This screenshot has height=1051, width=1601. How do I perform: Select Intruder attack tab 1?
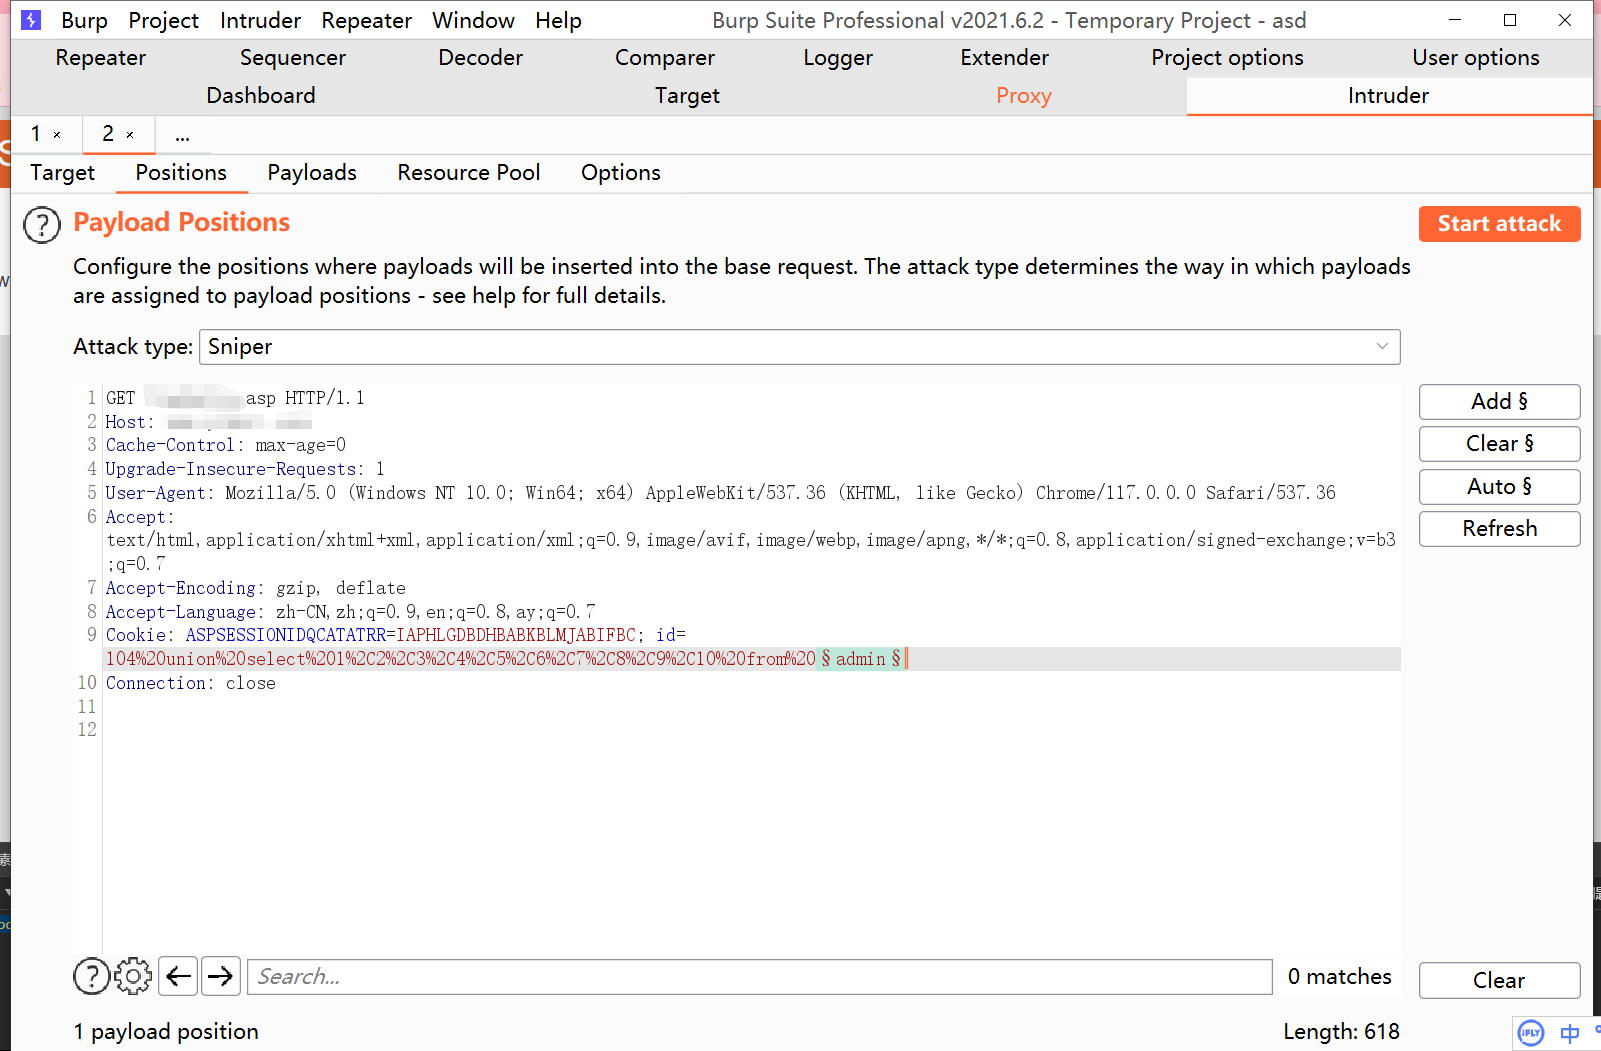pos(36,134)
